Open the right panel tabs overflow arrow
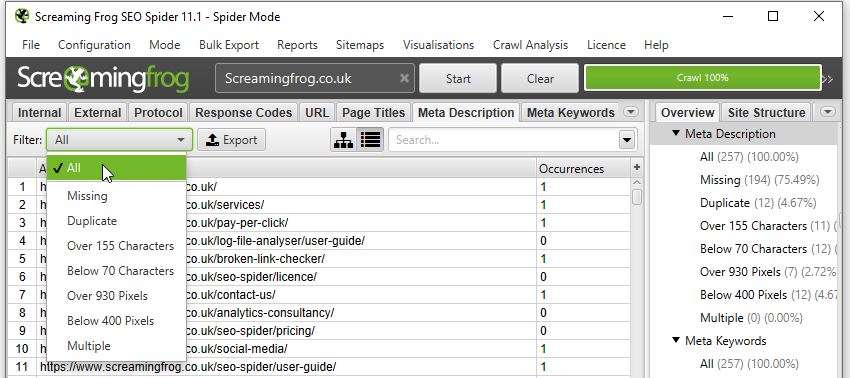Image resolution: width=850 pixels, height=378 pixels. [x=827, y=112]
